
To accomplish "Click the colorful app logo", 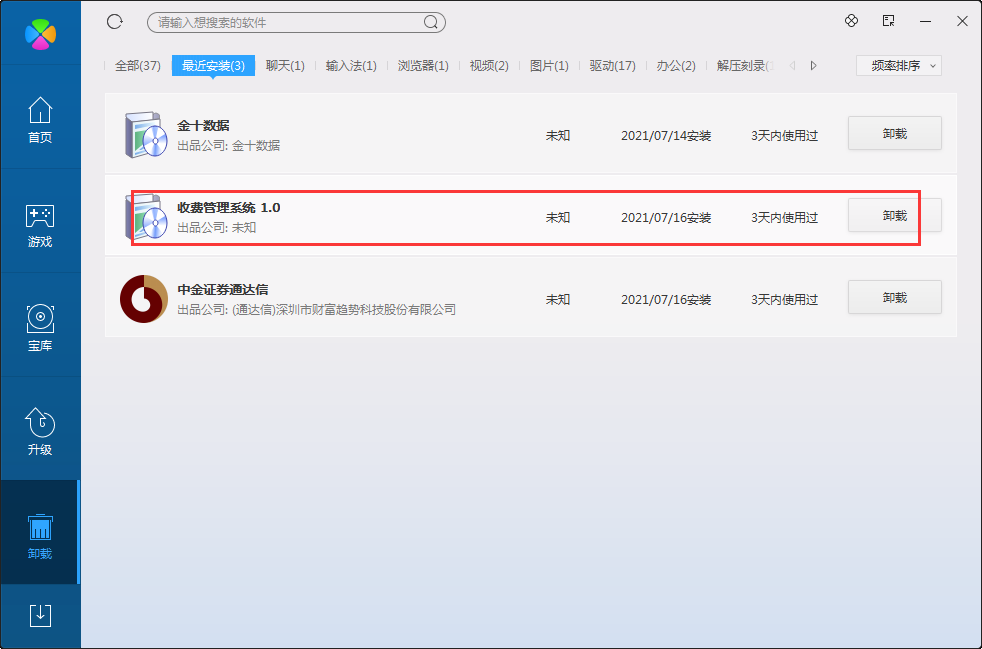I will tap(41, 34).
